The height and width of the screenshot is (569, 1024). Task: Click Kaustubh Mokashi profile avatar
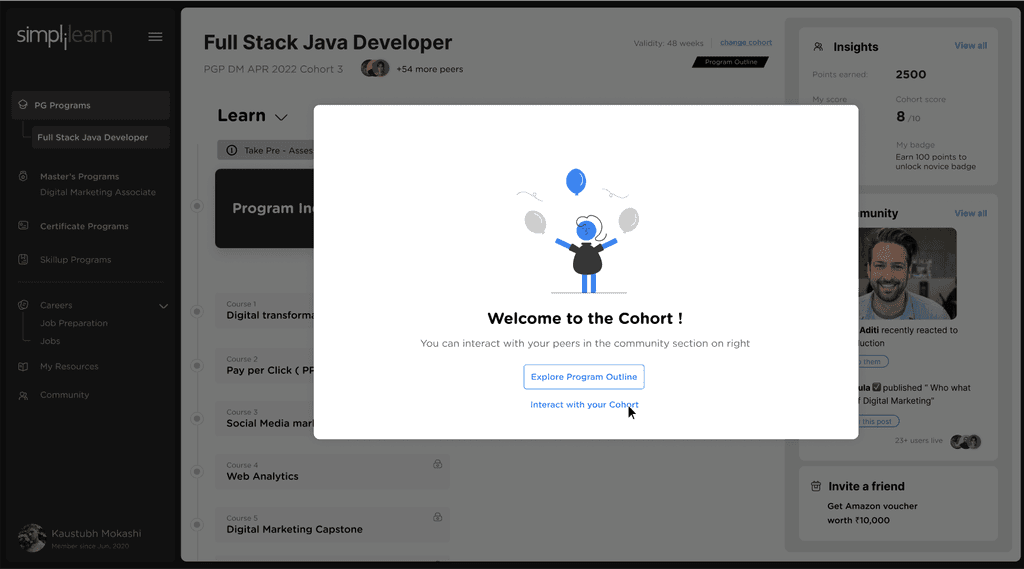31,538
